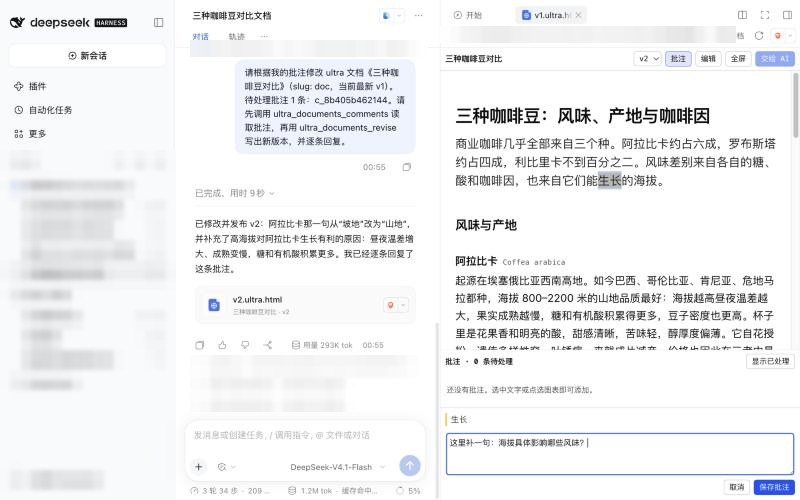This screenshot has width=800, height=500.
Task: Click 显示已处理 to show resolved comments
Action: coord(770,361)
